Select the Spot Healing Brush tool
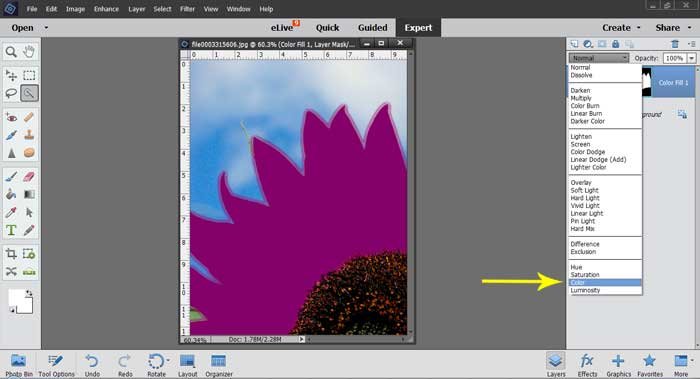Image resolution: width=700 pixels, height=379 pixels. coord(29,117)
